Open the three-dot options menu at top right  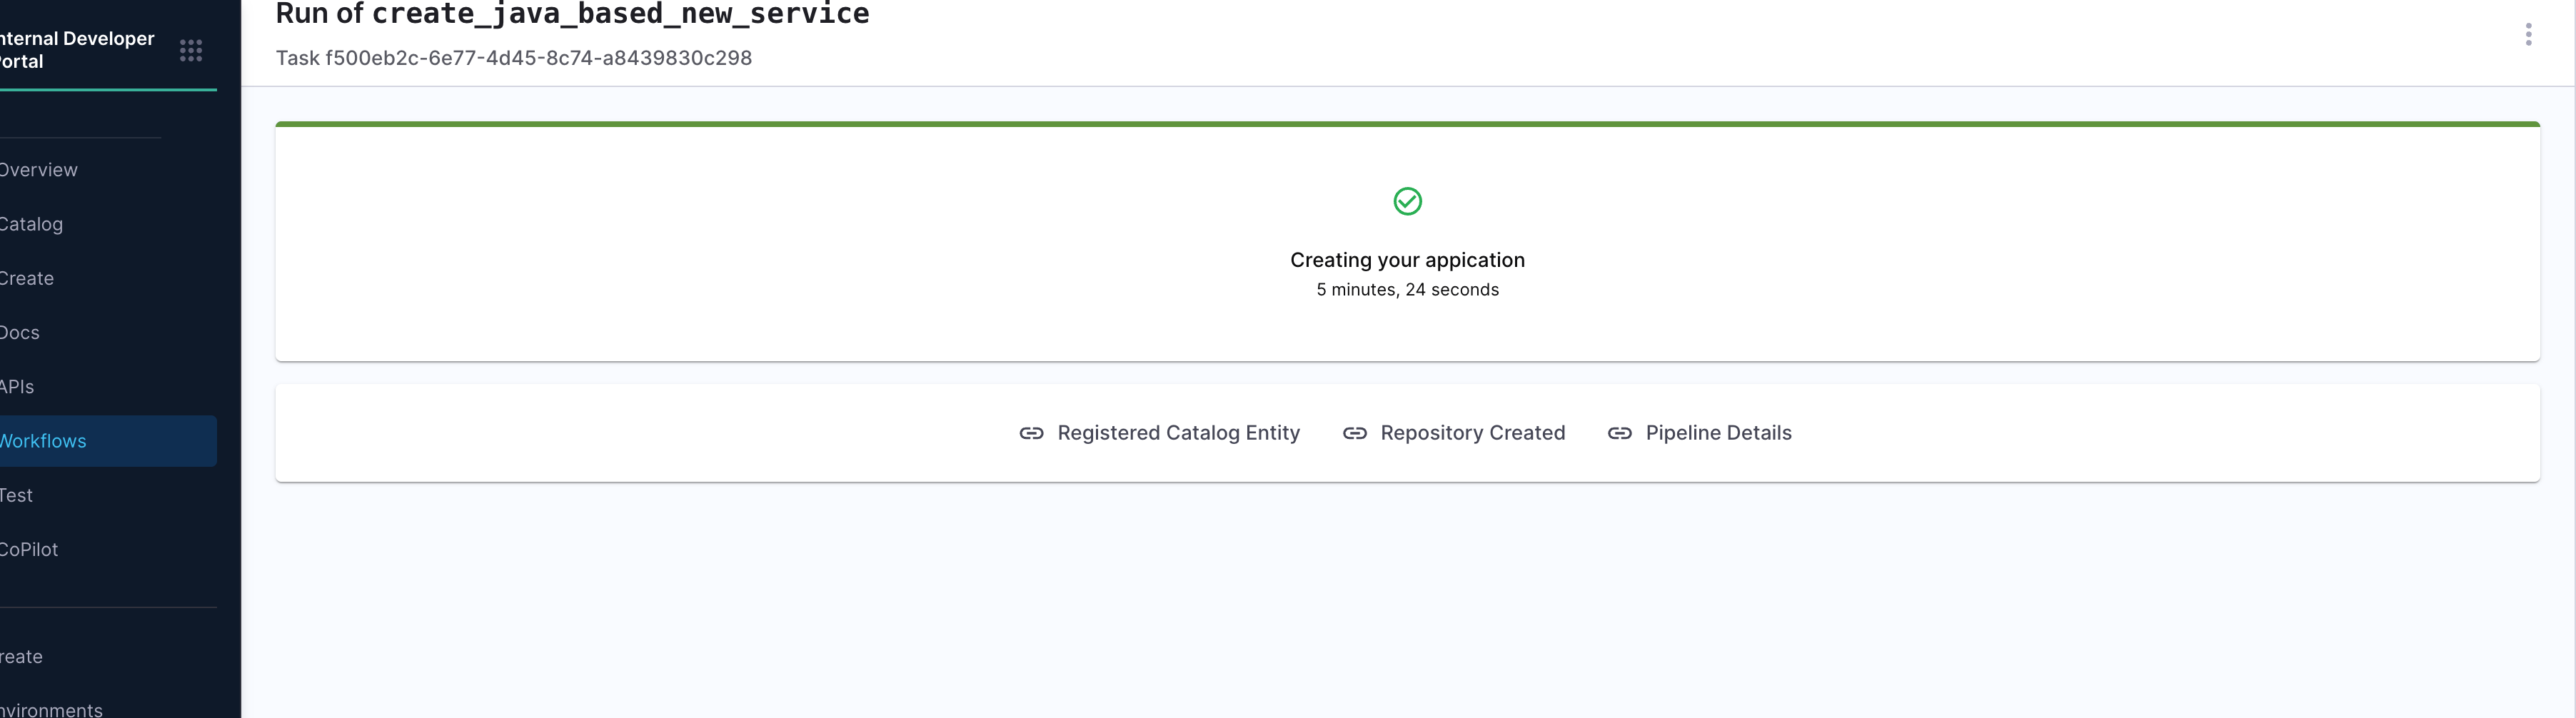point(2529,33)
